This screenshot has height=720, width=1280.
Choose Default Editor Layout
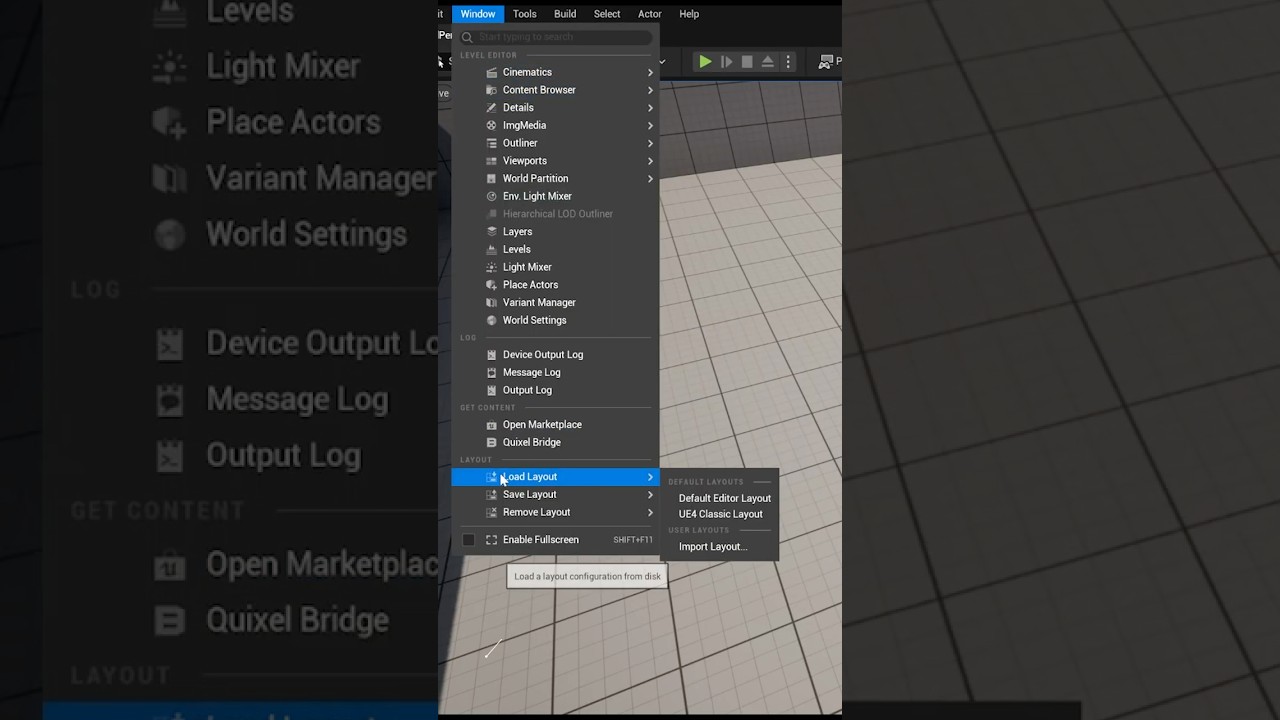[x=725, y=498]
